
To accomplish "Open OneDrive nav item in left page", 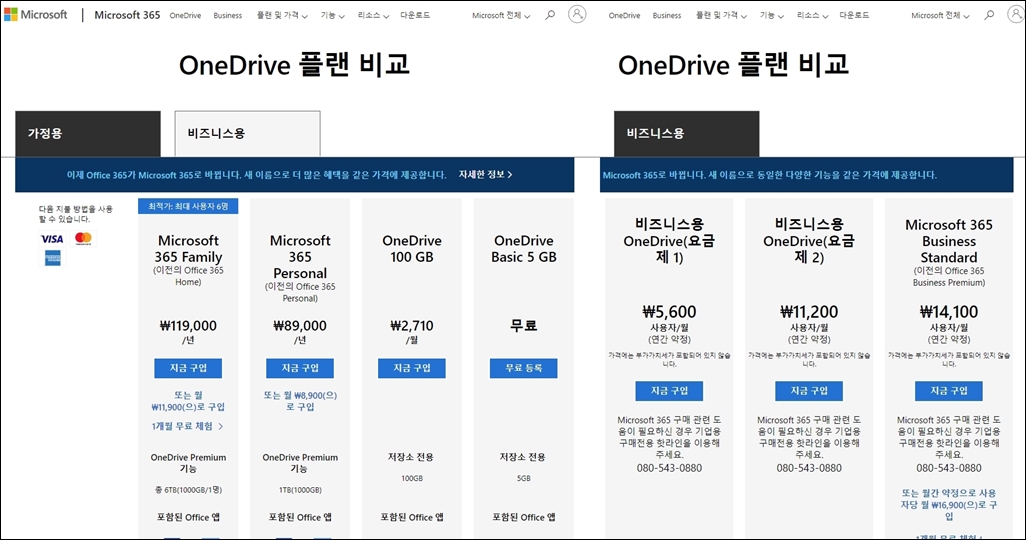I will 185,15.
